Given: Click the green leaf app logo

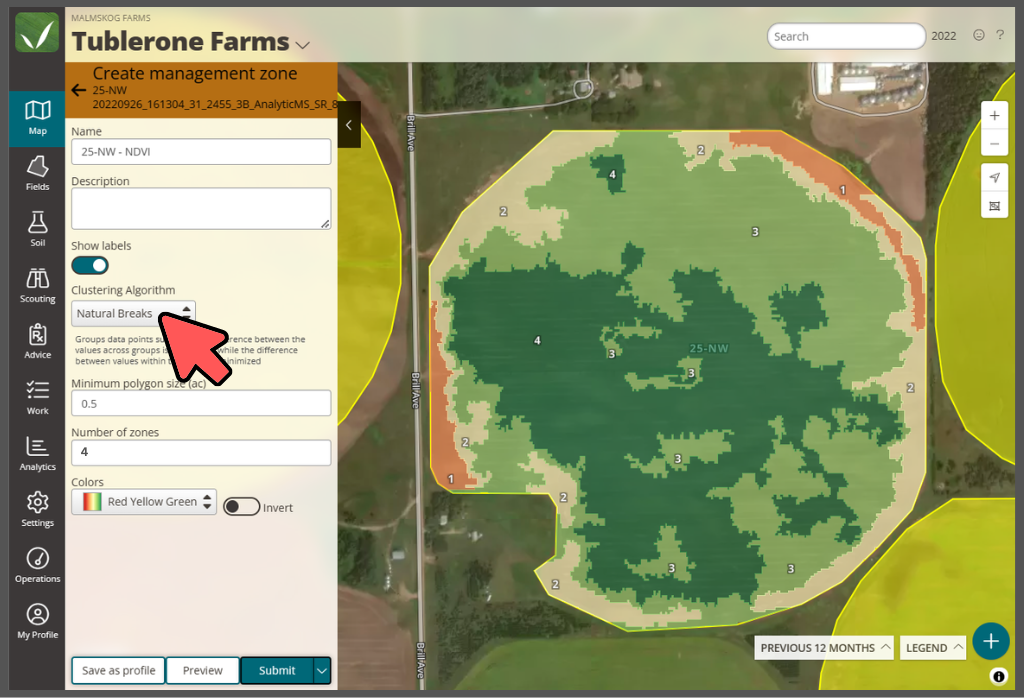Looking at the screenshot, I should (x=37, y=32).
